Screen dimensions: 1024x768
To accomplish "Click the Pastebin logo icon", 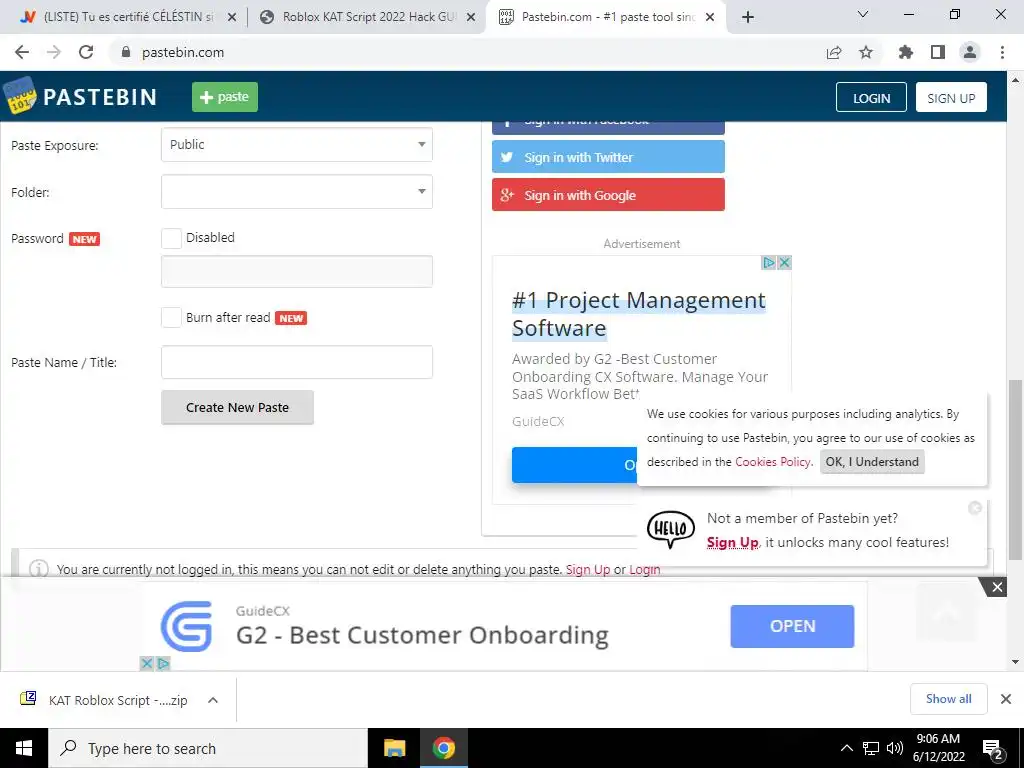I will pyautogui.click(x=20, y=95).
